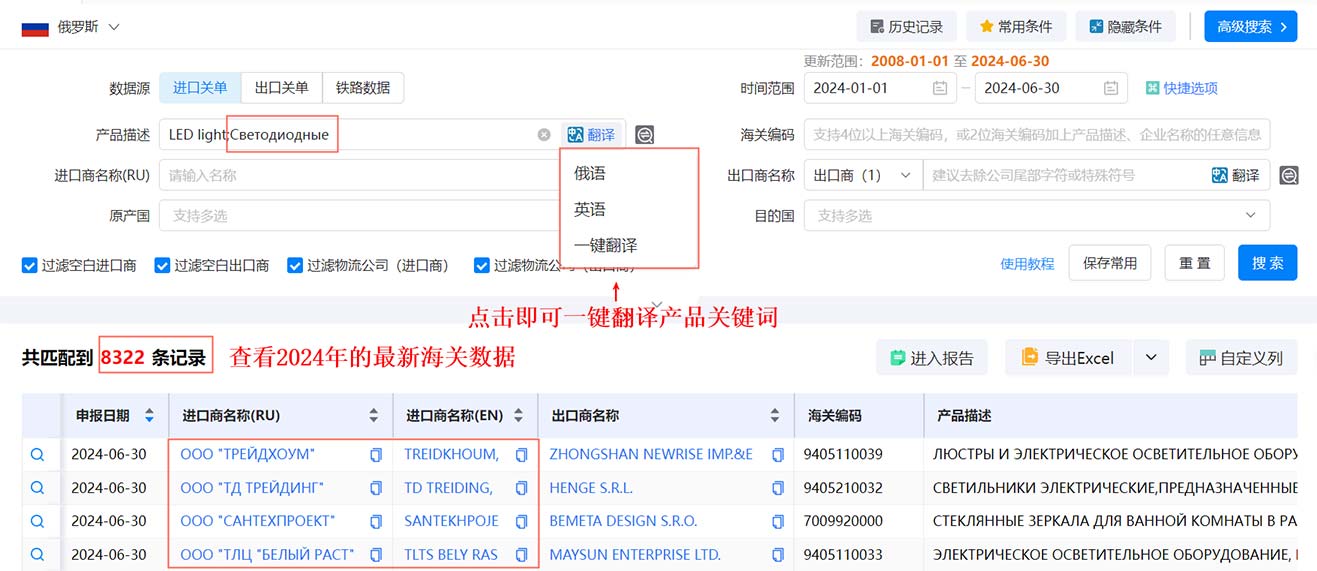Screen dimensions: 1317x571
Task: Copy importer name ООО "САНТЕХПРОЕКТ"
Action: point(376,521)
